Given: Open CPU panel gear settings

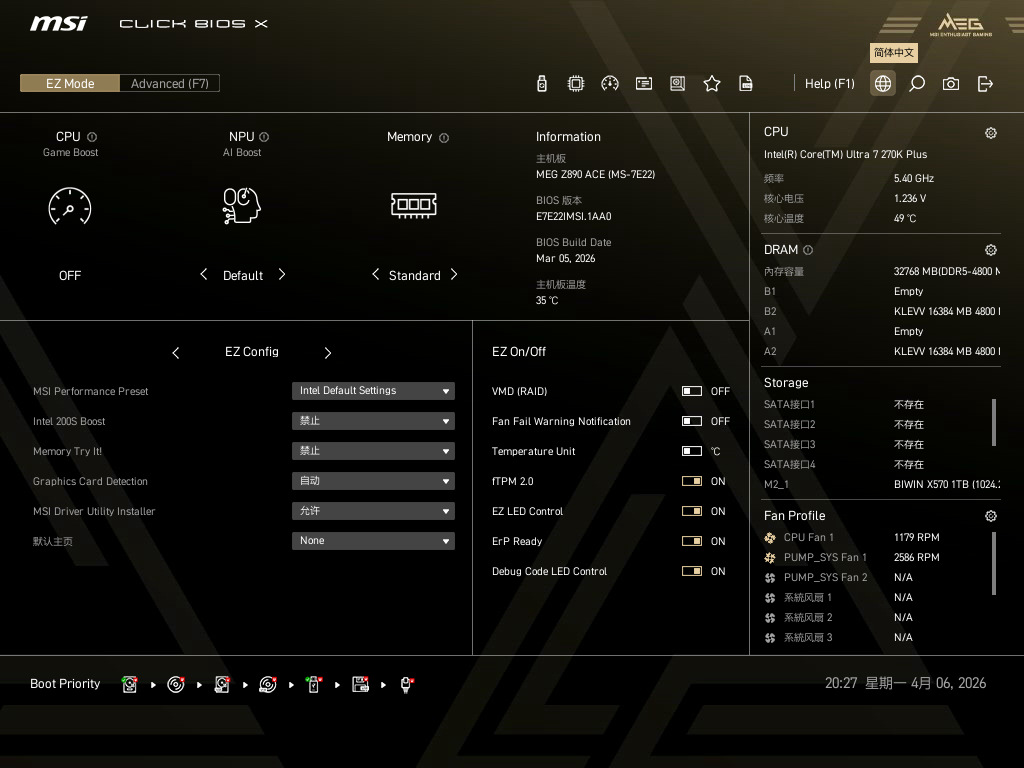Looking at the screenshot, I should tap(991, 133).
